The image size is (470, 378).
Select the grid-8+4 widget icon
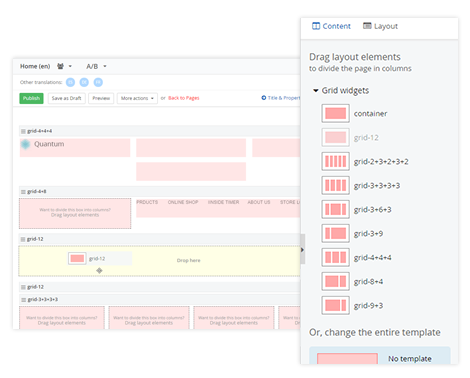335,282
